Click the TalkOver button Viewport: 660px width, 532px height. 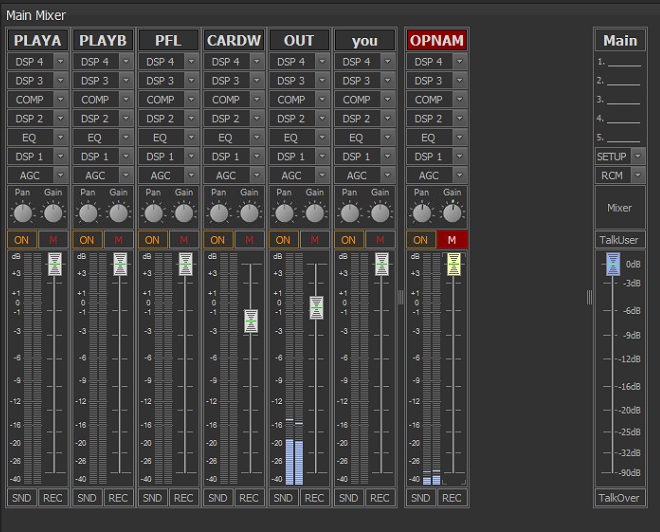click(620, 498)
